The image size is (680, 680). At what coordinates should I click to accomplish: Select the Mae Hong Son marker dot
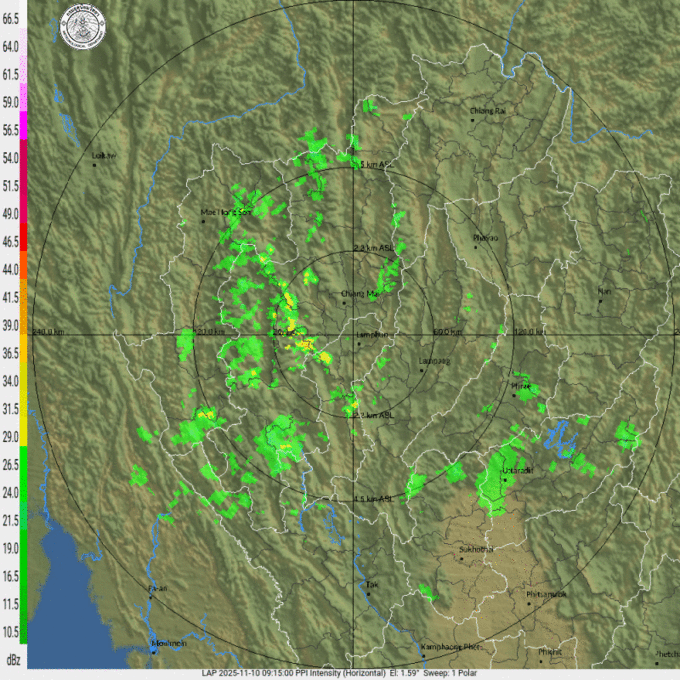coord(203,221)
